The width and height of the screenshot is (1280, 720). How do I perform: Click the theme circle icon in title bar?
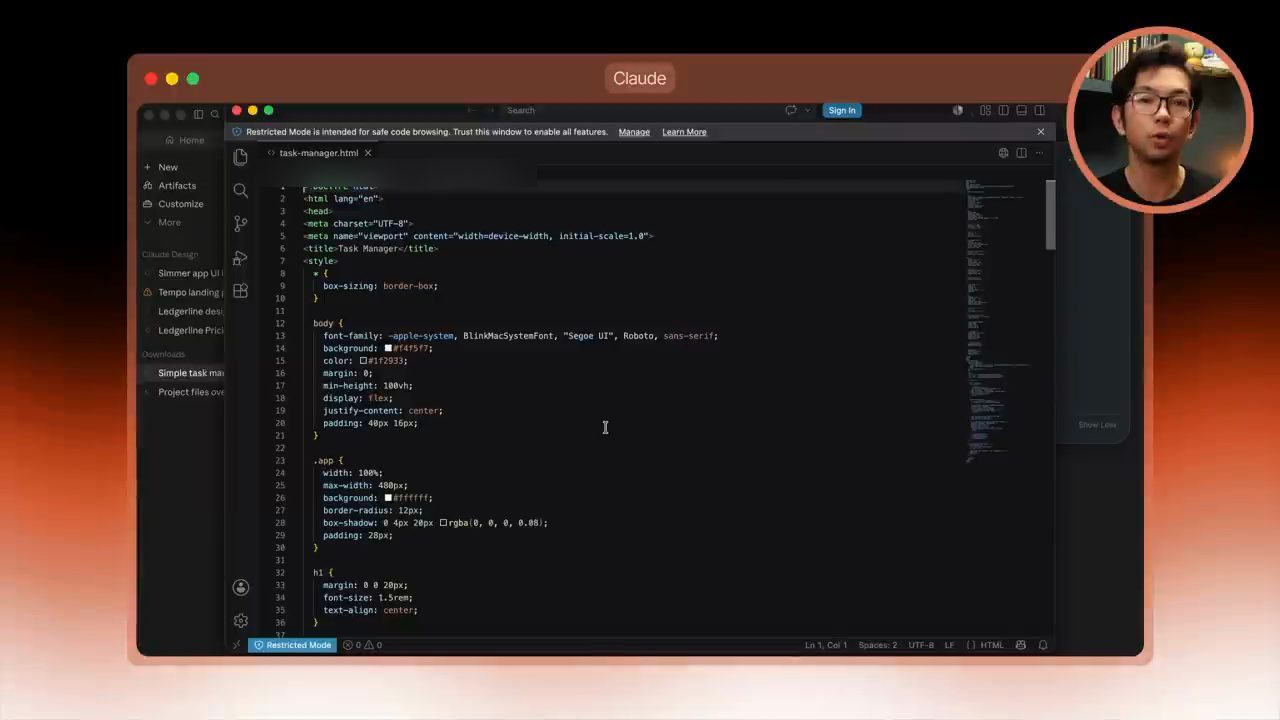[957, 110]
